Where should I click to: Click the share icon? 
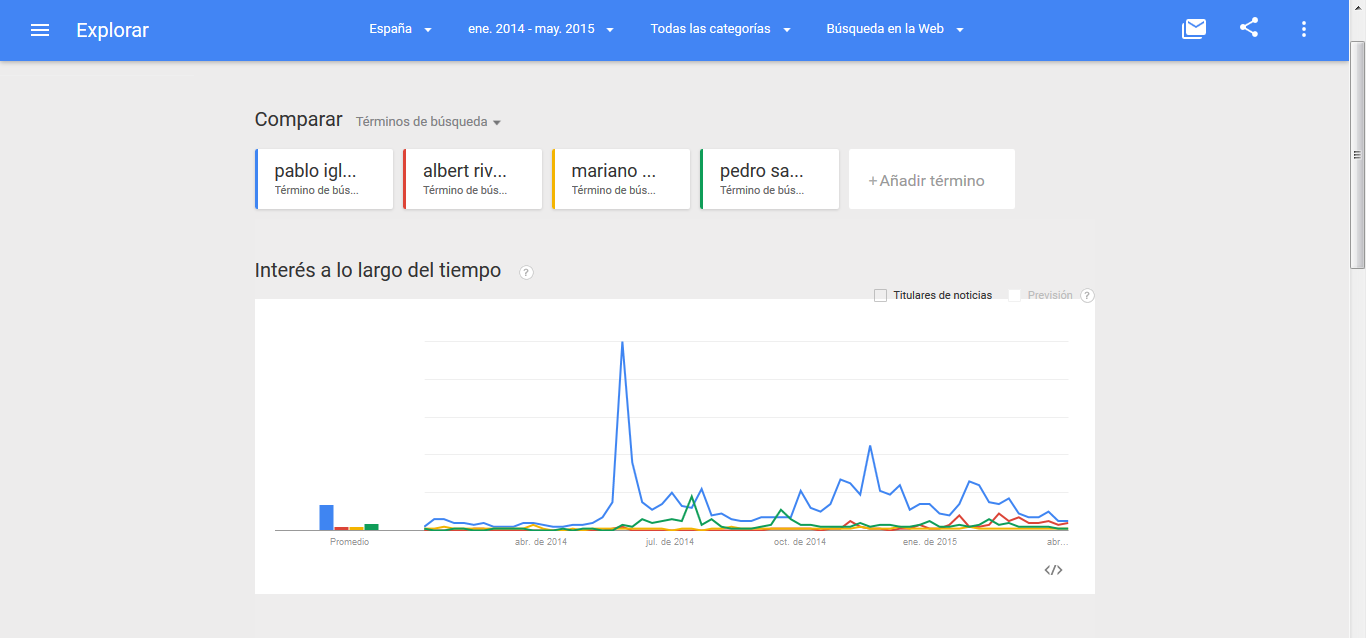pos(1249,28)
